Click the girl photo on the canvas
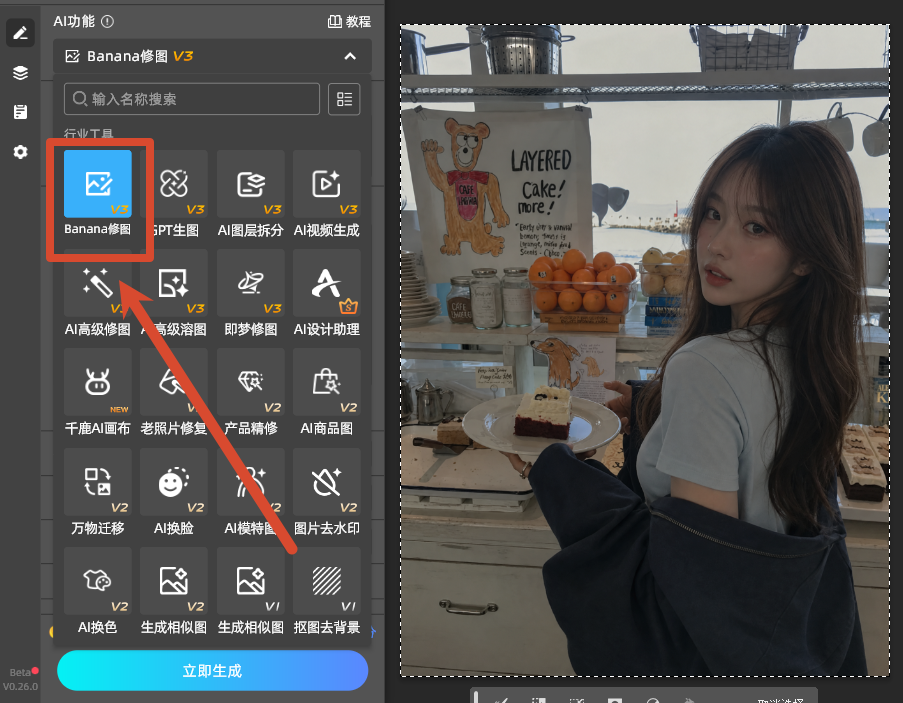This screenshot has width=903, height=703. pos(645,350)
